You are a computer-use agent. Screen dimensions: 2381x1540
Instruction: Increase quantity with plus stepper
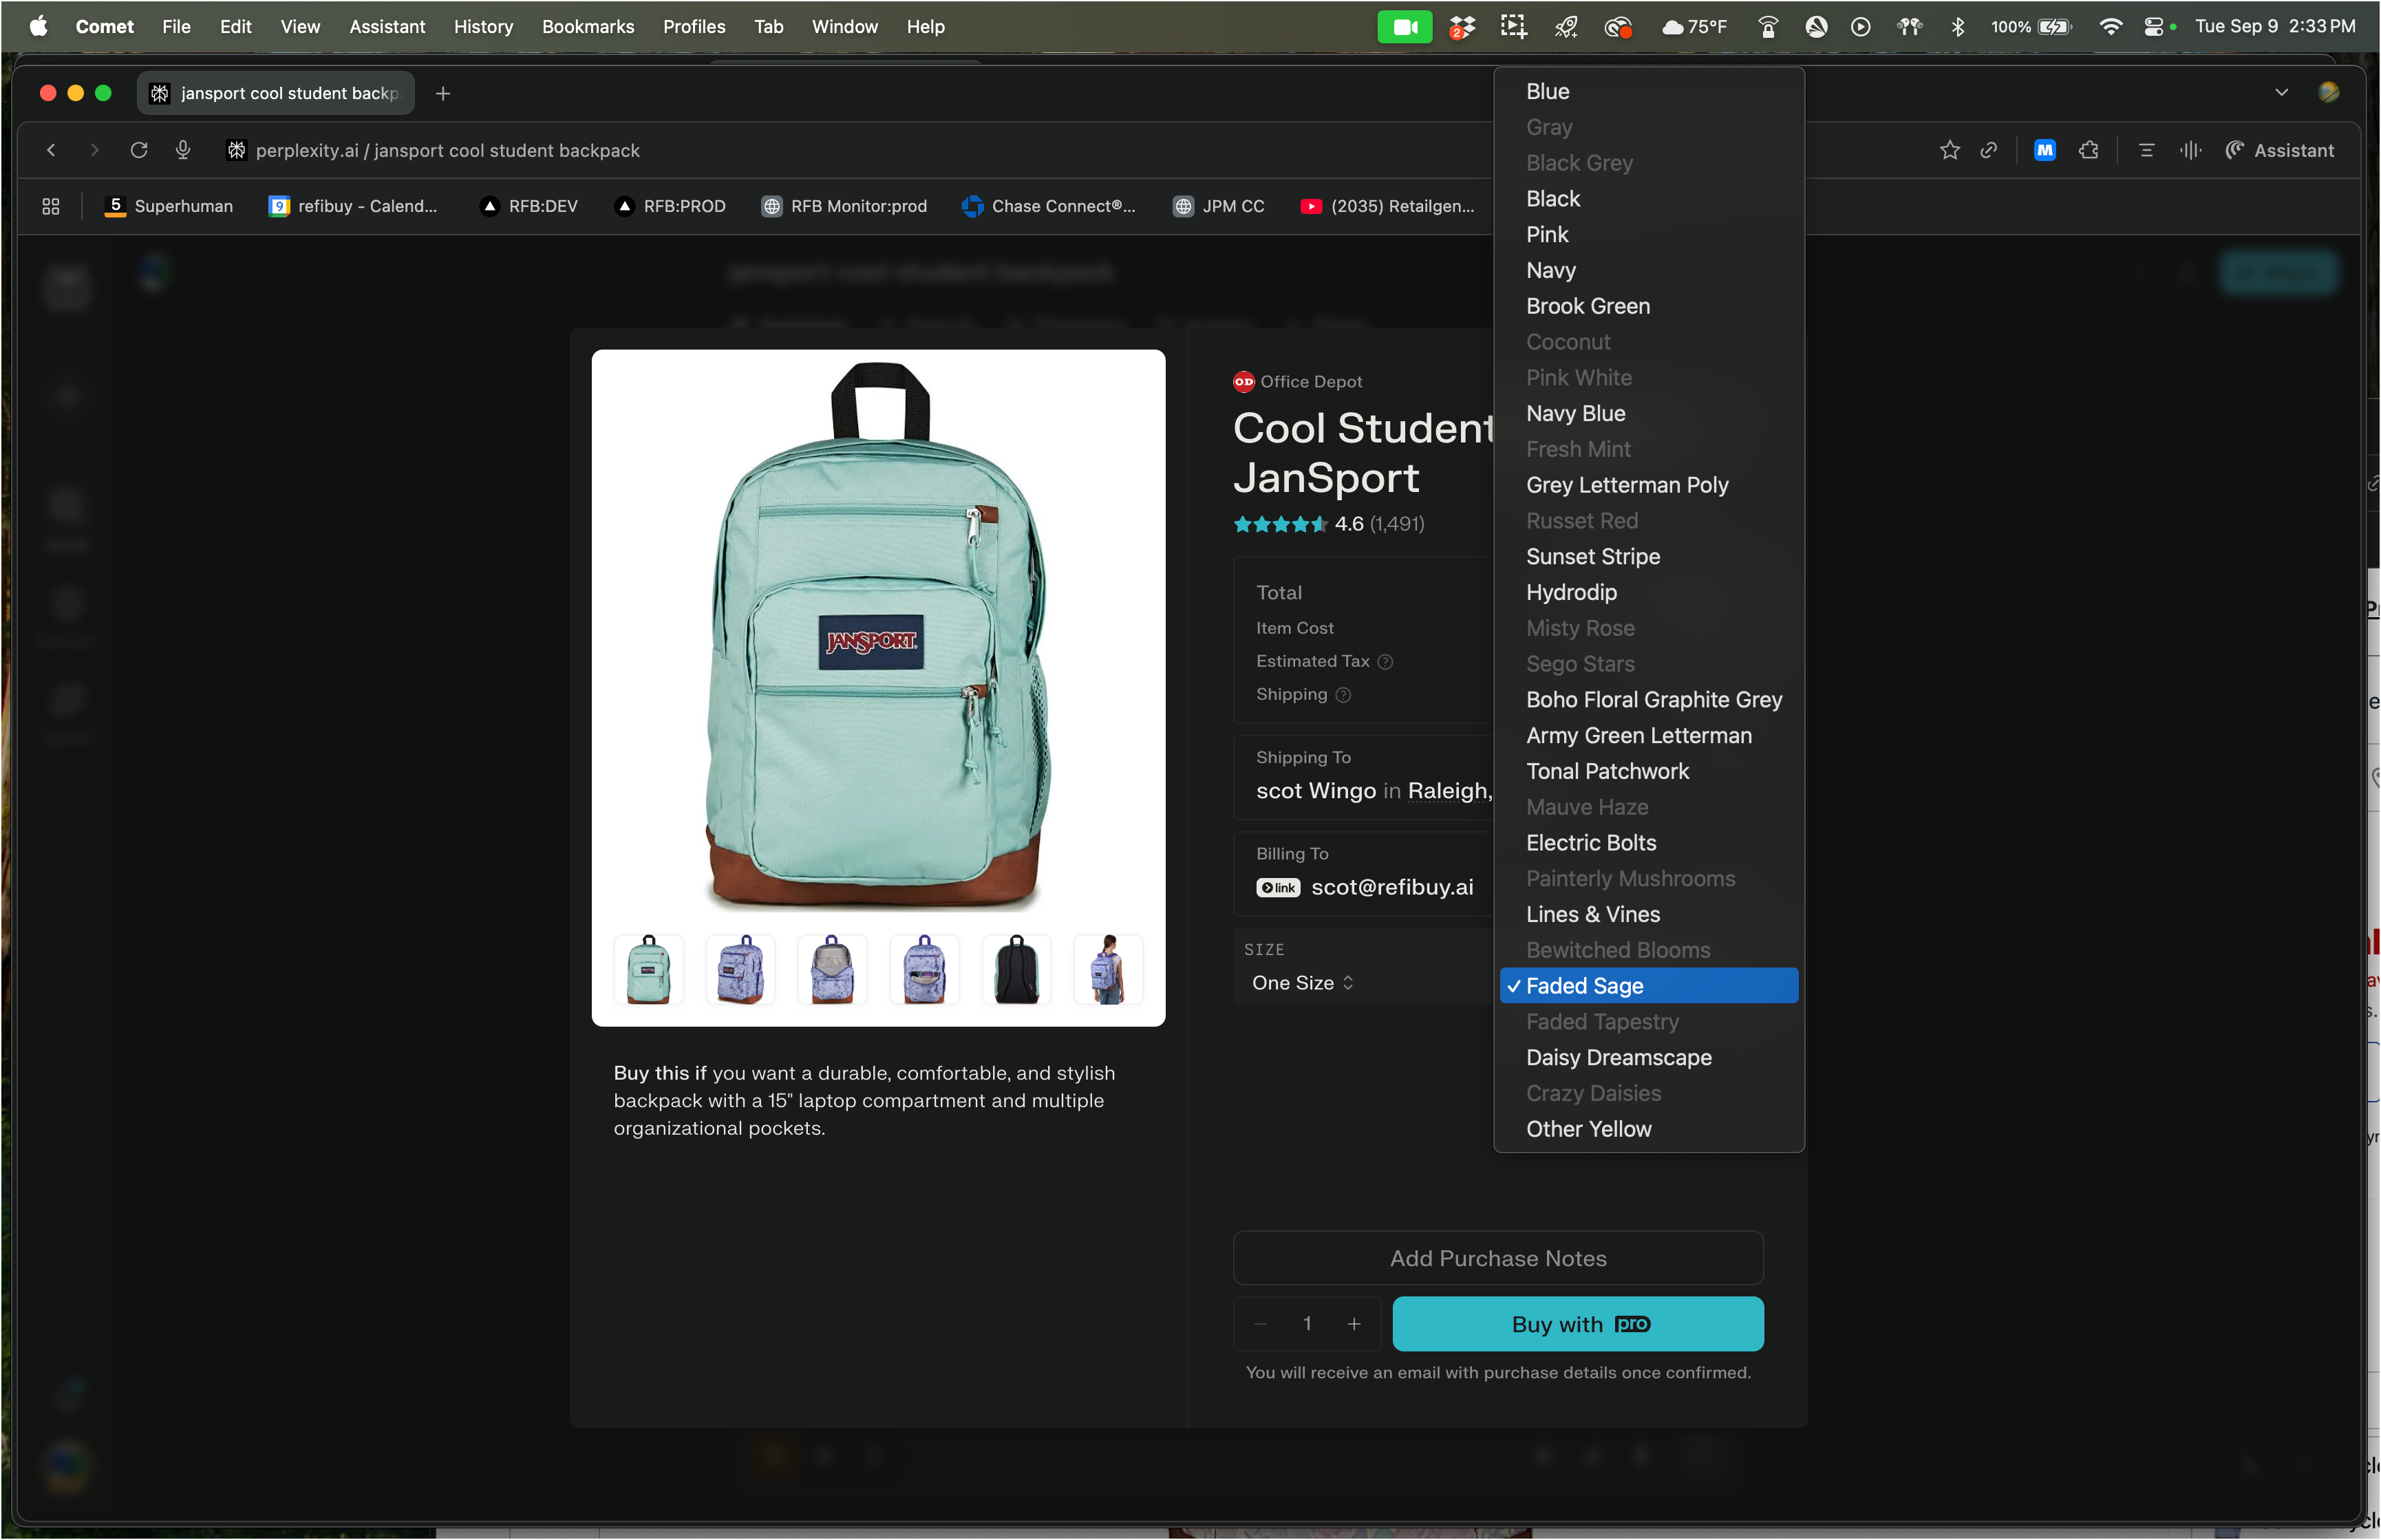(x=1353, y=1324)
